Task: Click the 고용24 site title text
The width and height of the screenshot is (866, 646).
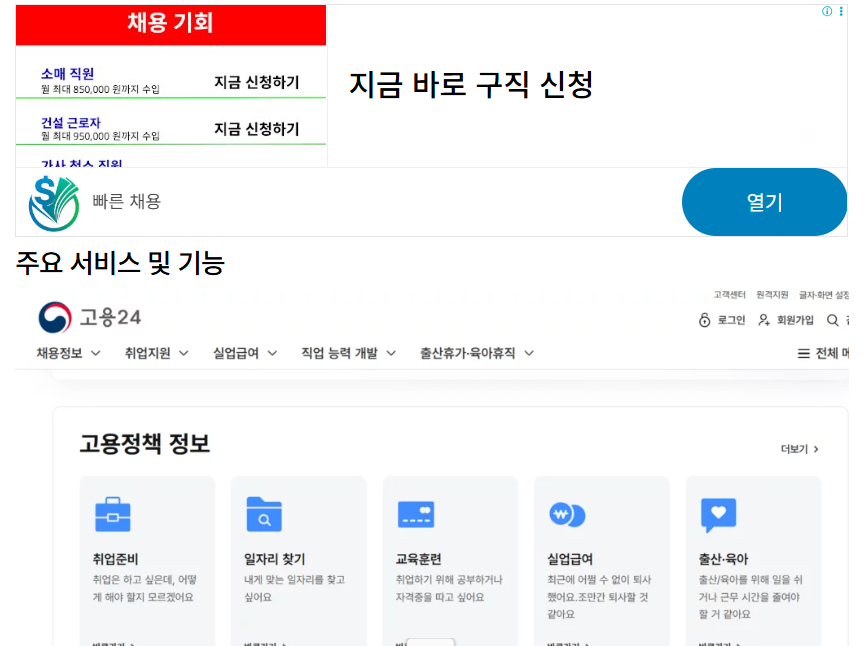Action: pos(110,317)
